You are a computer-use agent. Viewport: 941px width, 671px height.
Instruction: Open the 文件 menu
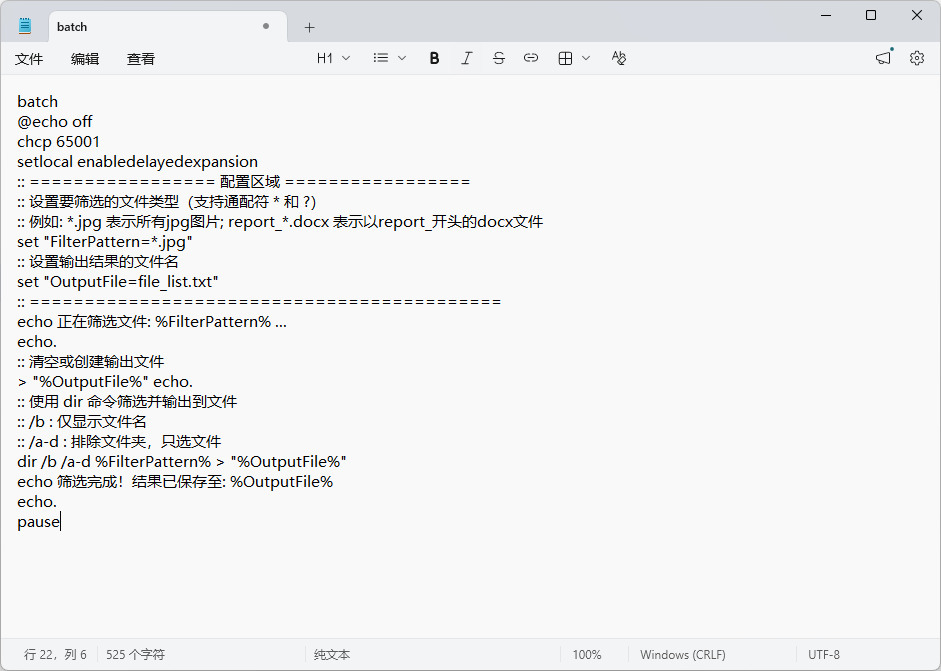(29, 59)
